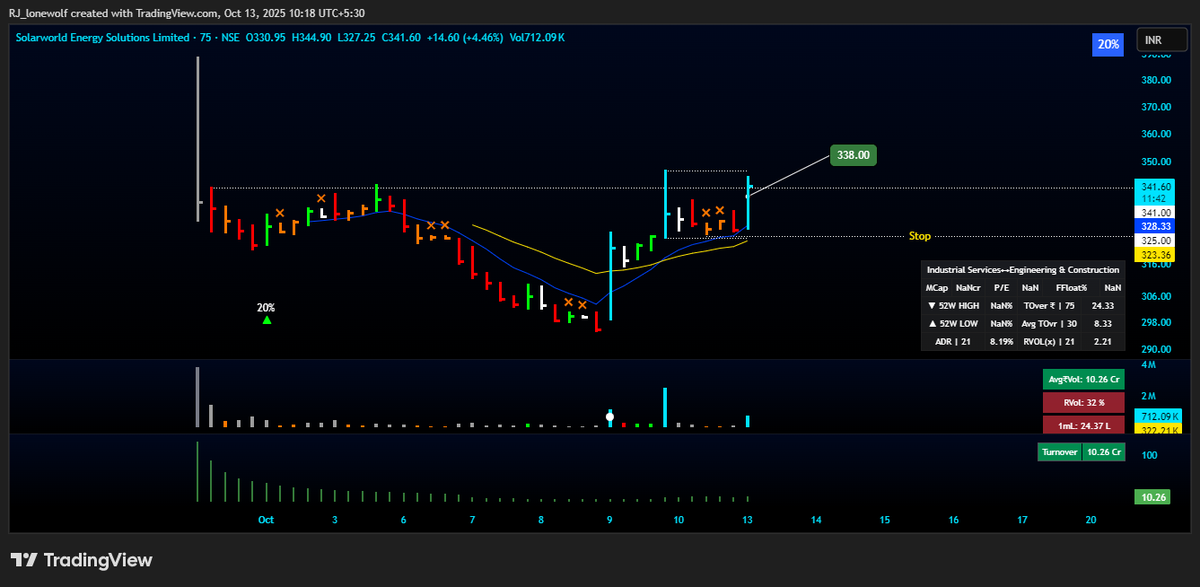Click the TradingView logo
1200x587 pixels.
tap(82, 560)
